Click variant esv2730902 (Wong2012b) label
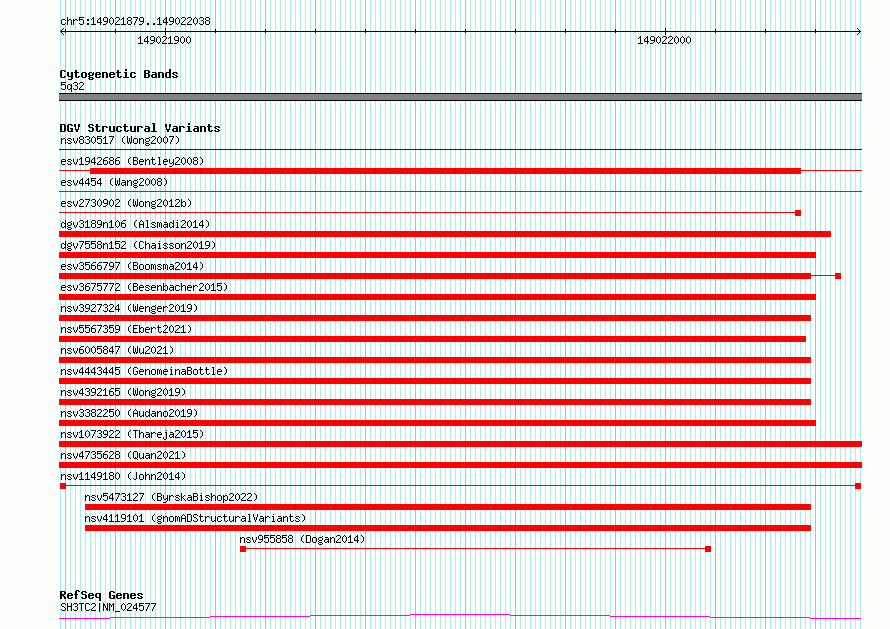This screenshot has width=890, height=629. pyautogui.click(x=126, y=203)
